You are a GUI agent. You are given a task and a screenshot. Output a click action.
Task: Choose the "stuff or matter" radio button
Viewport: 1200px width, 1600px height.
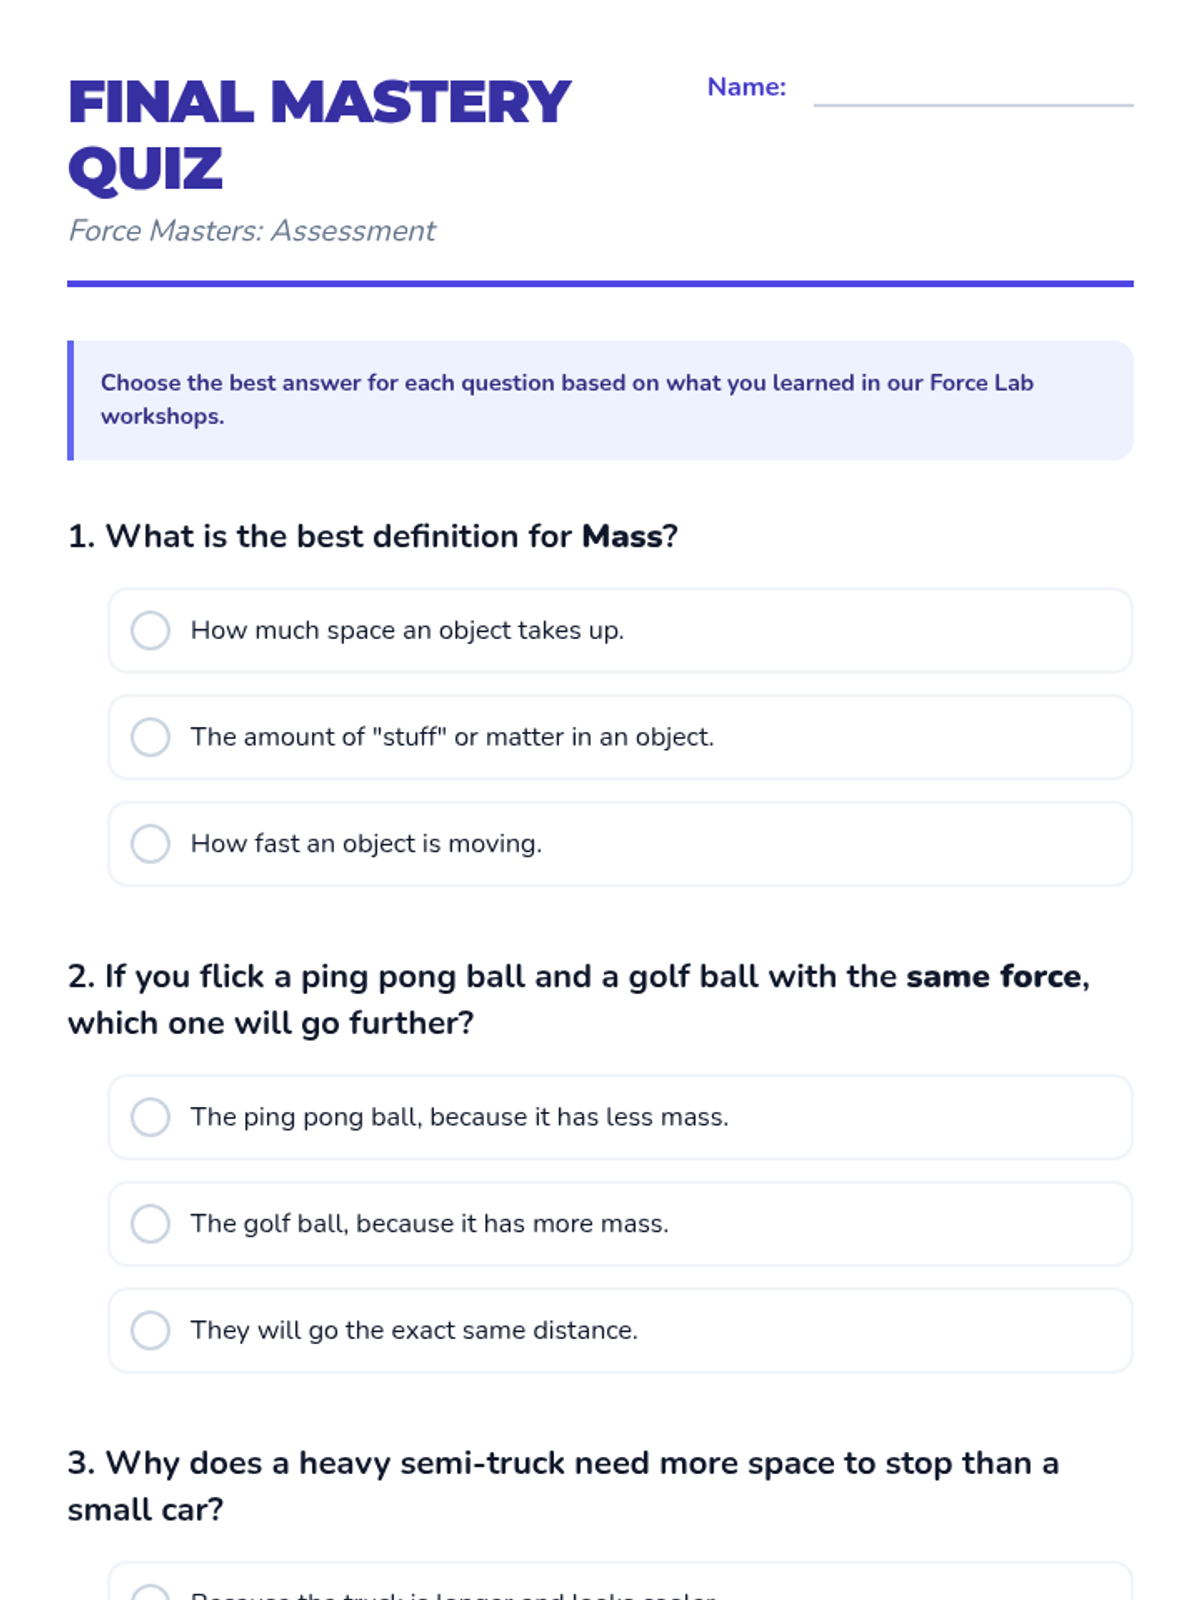click(x=150, y=737)
